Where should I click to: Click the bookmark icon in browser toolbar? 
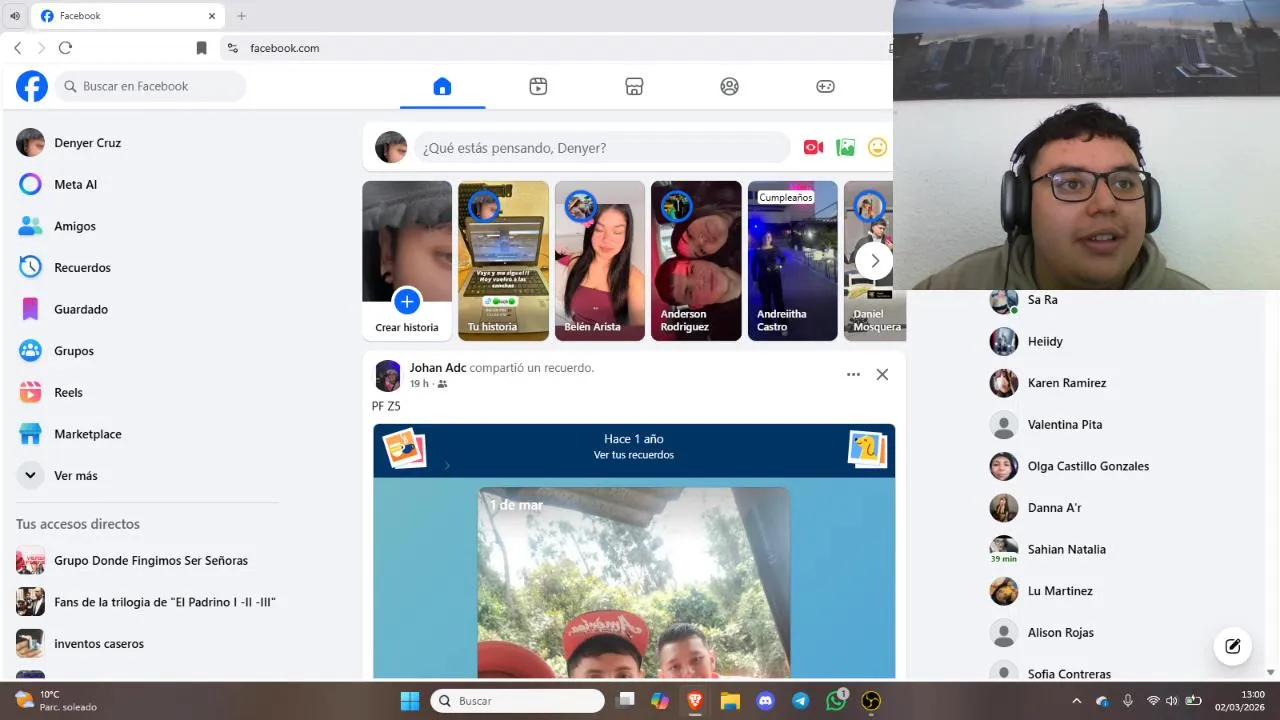(201, 48)
